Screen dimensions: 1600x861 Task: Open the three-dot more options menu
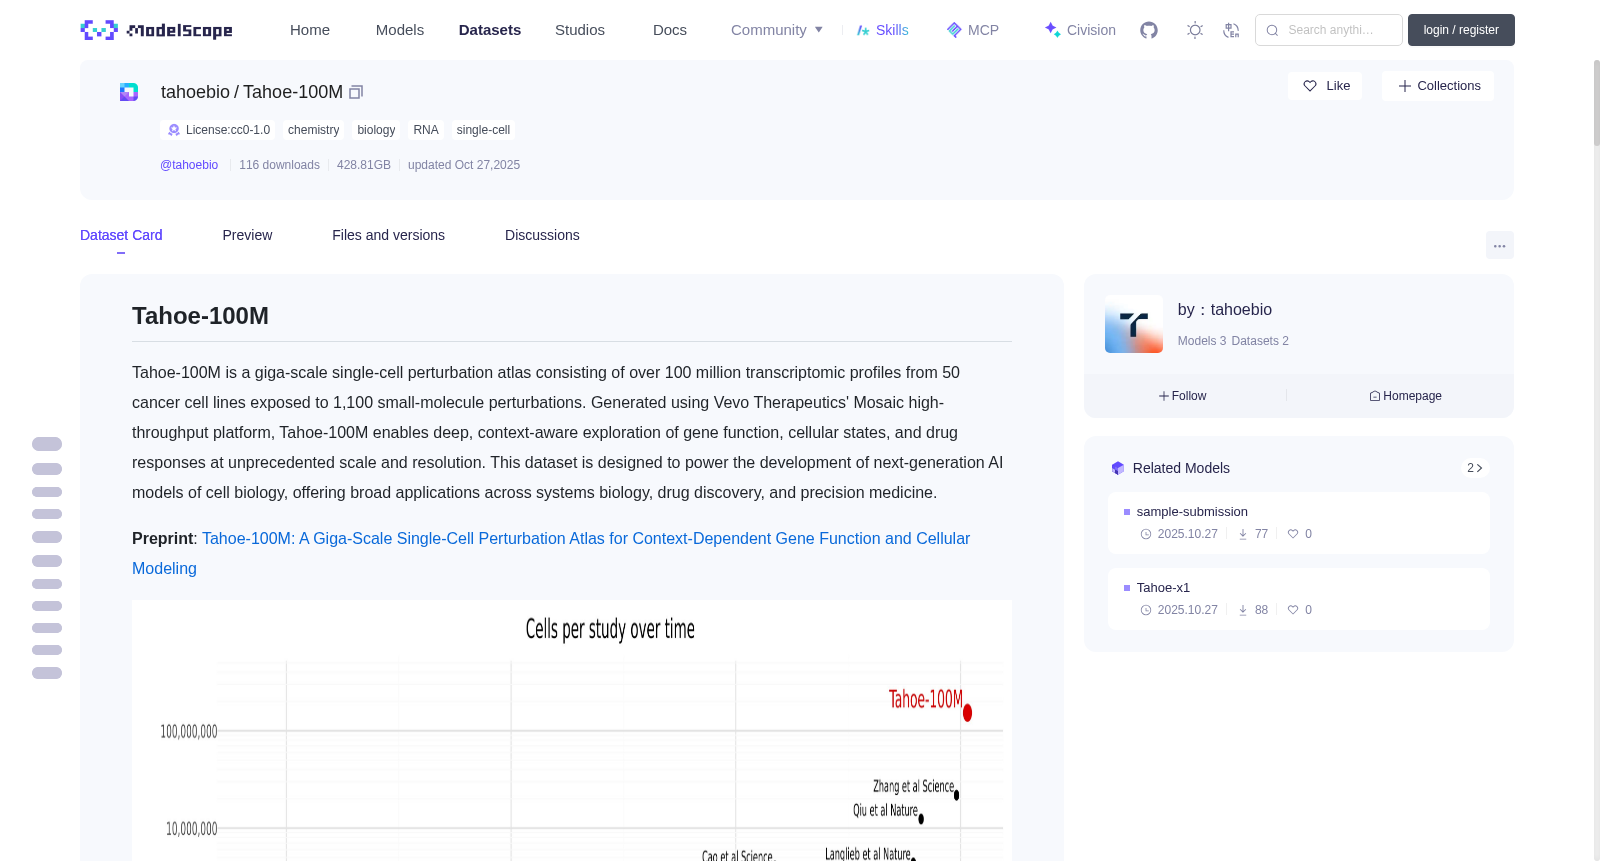click(x=1500, y=245)
